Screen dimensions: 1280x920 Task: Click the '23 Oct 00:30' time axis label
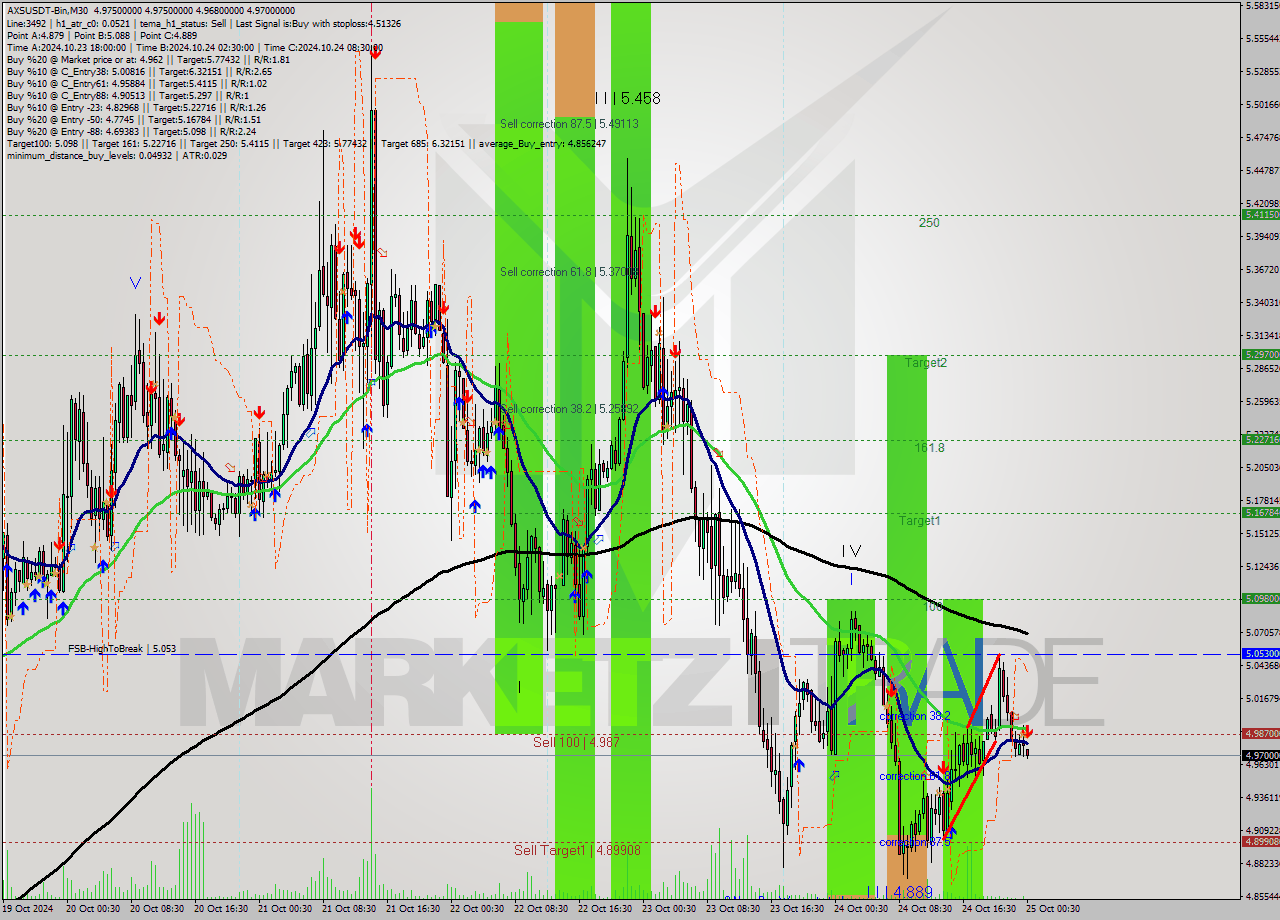tap(668, 909)
